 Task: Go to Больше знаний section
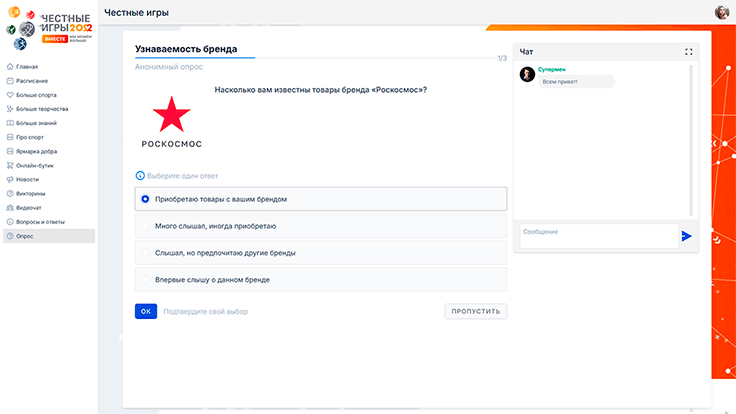[36, 123]
